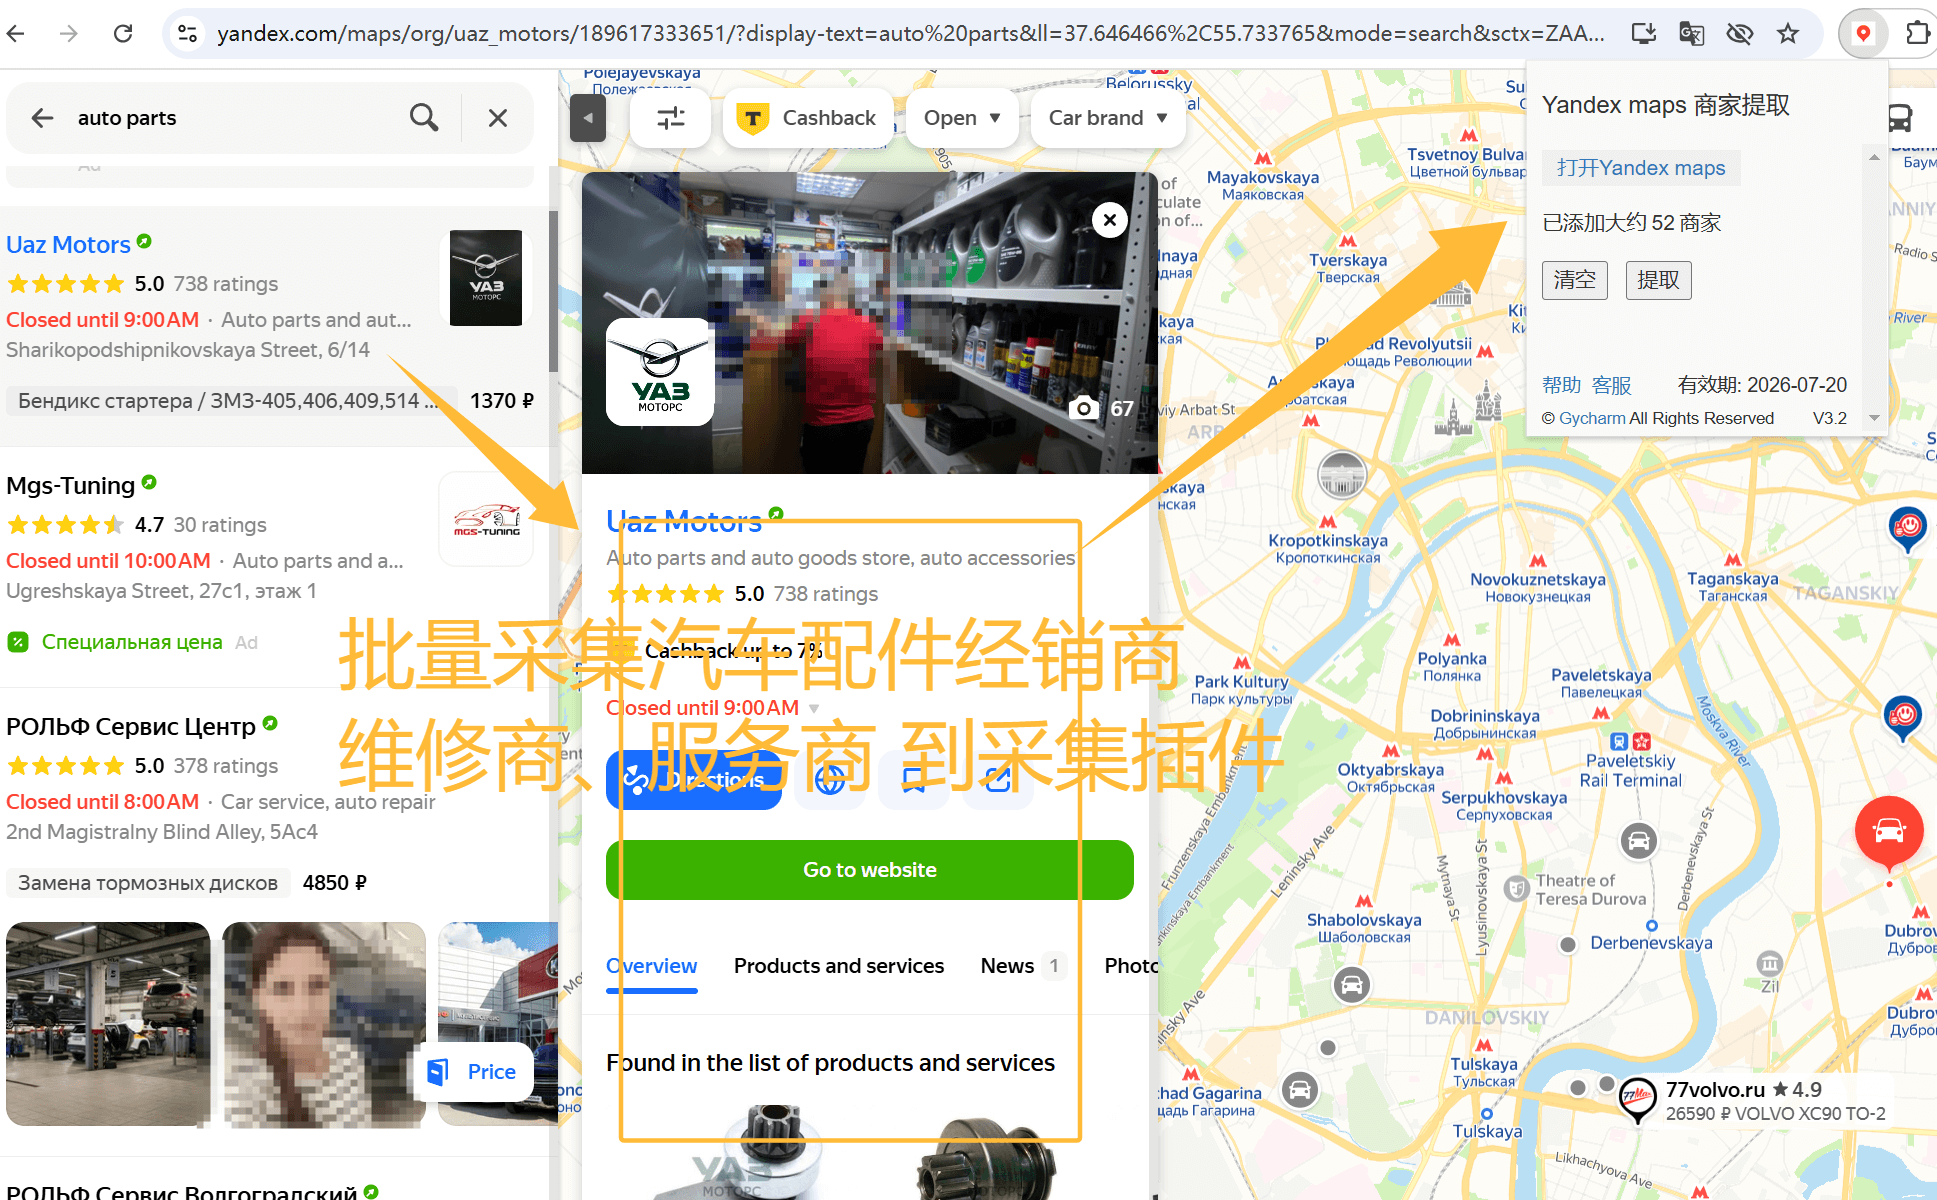Open the 客服 support link
The height and width of the screenshot is (1200, 1937).
pos(1611,385)
